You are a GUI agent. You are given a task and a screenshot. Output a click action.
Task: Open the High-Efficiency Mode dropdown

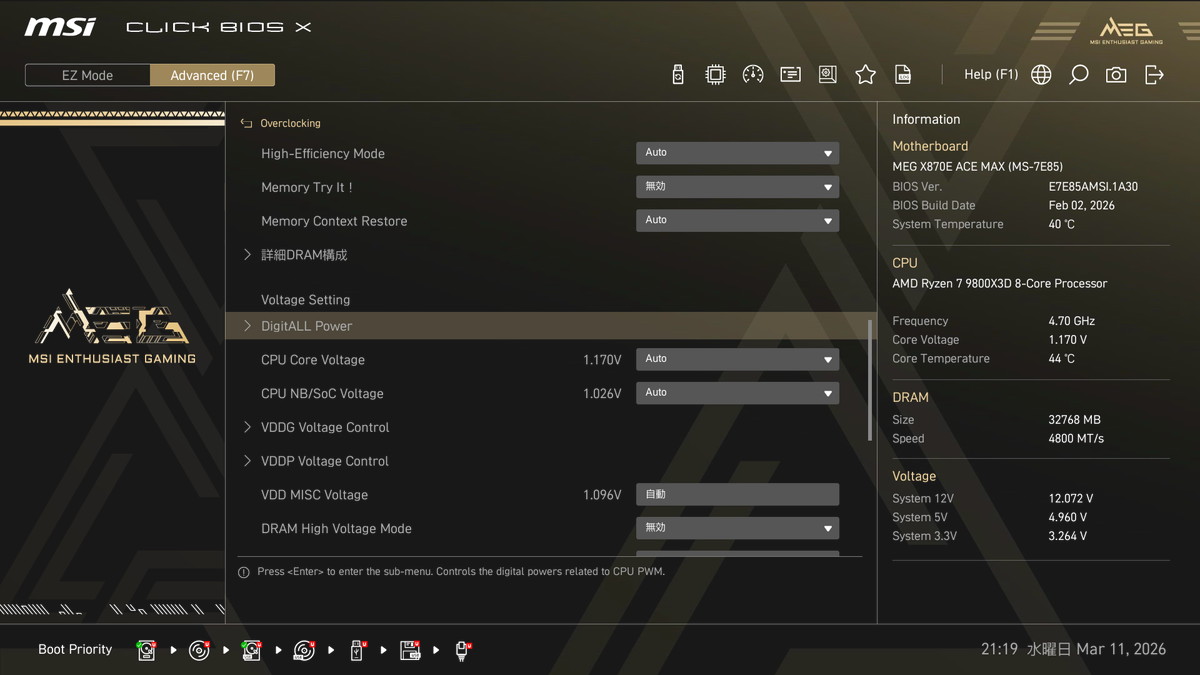coord(737,153)
